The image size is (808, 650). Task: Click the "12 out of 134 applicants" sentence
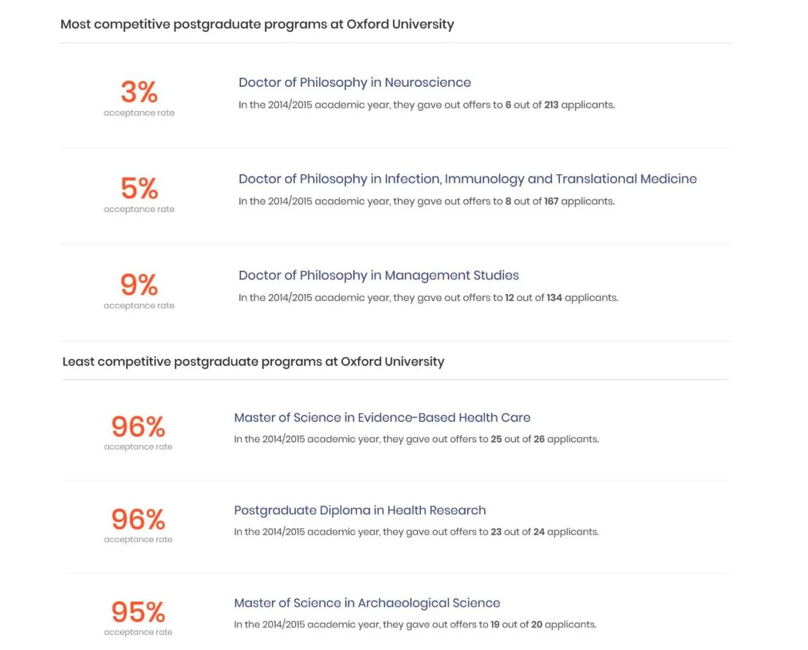click(x=428, y=298)
